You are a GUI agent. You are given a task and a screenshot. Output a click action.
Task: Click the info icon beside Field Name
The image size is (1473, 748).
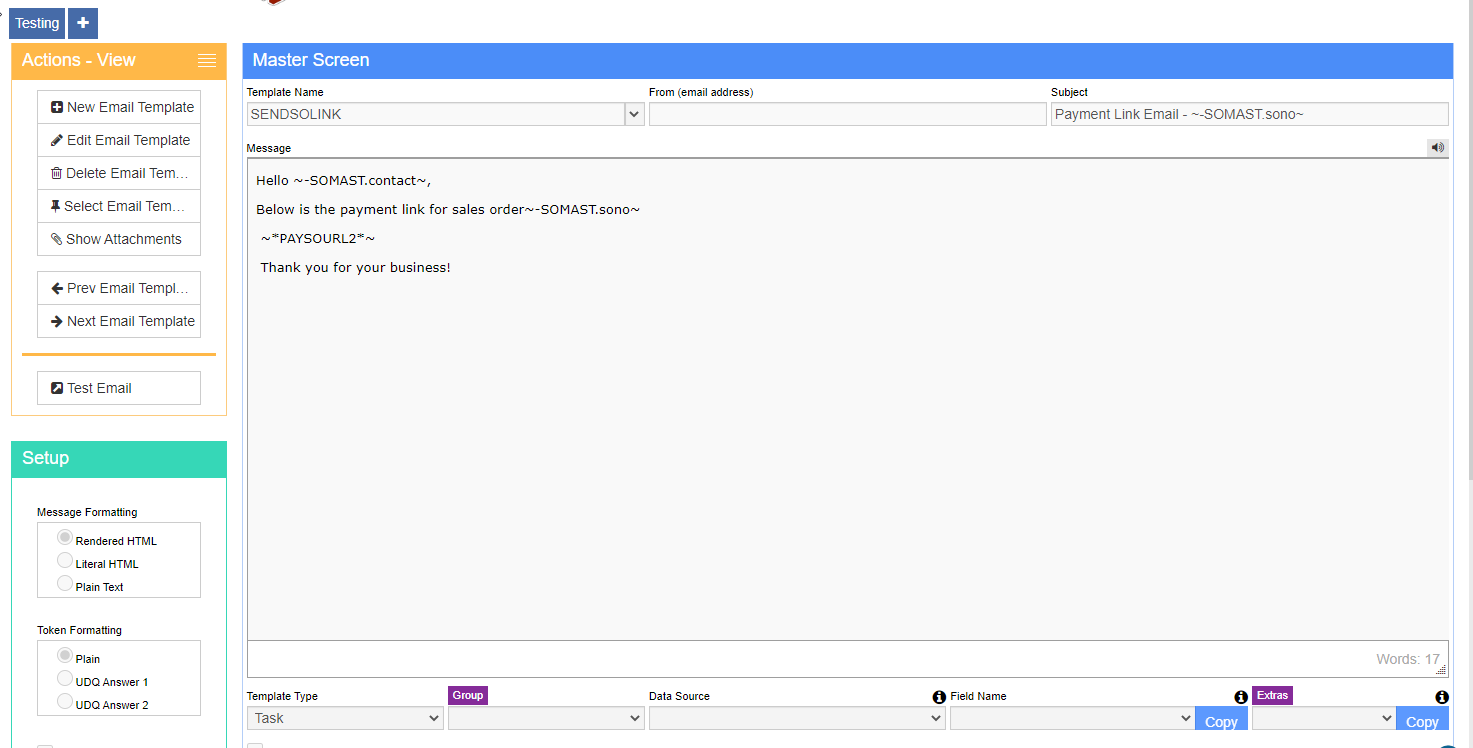click(1241, 697)
